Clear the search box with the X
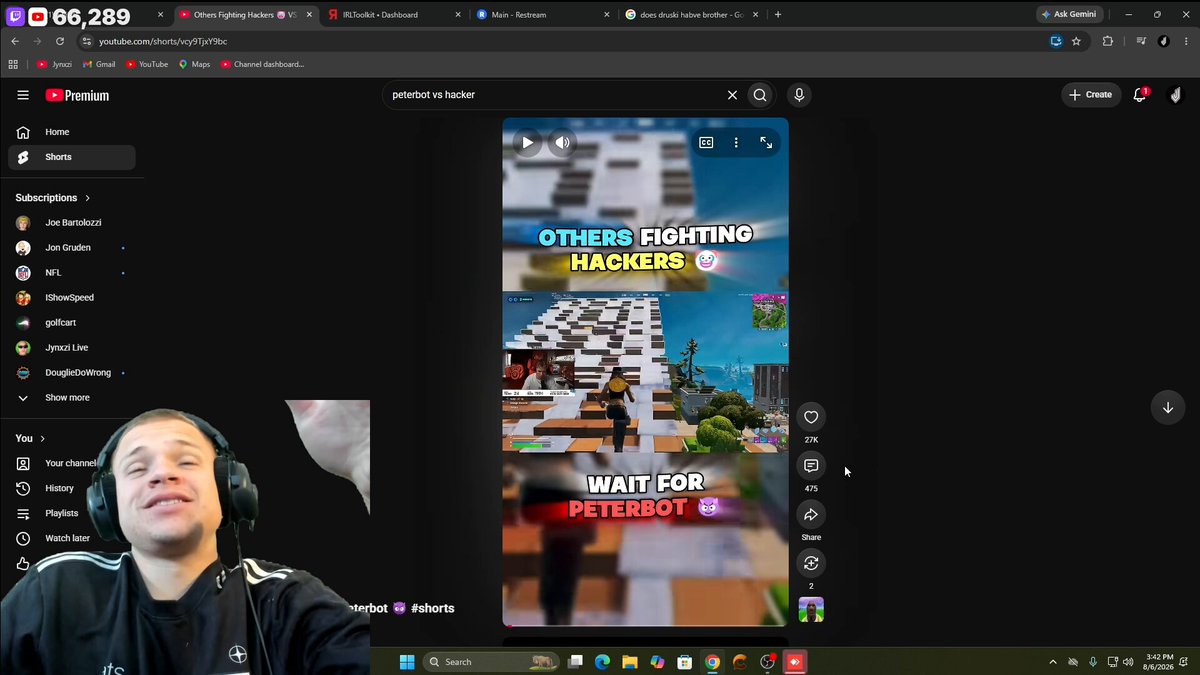Viewport: 1200px width, 675px height. [x=732, y=95]
